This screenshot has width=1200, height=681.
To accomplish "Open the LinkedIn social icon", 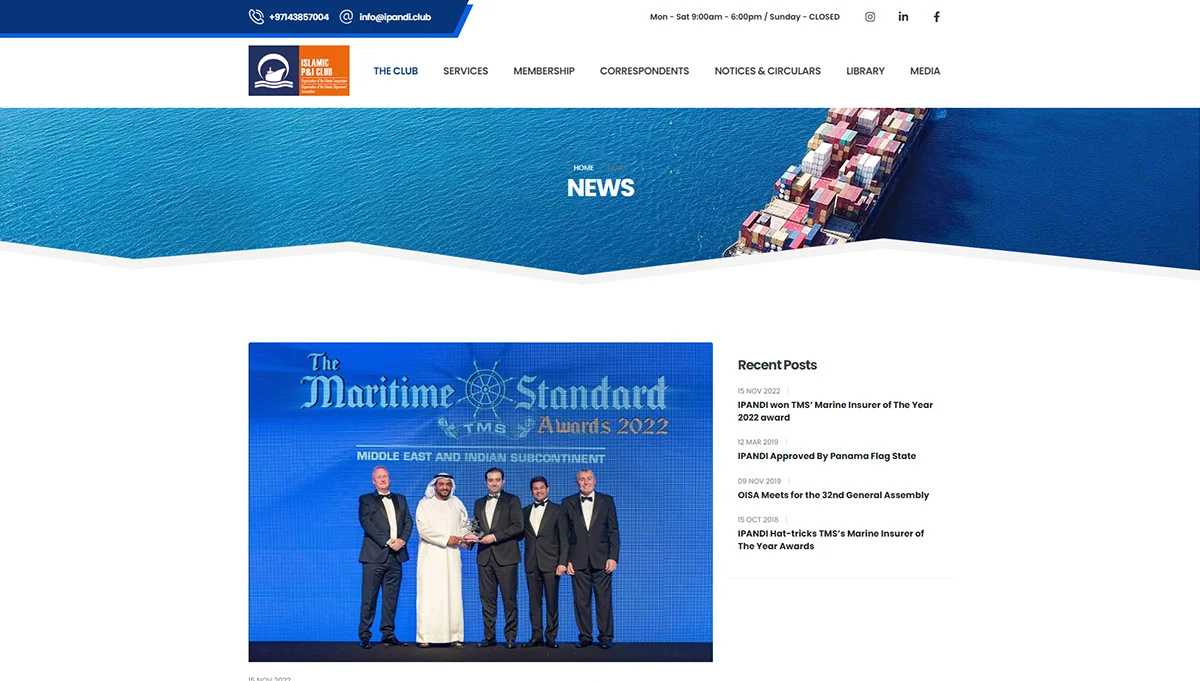I will (x=903, y=16).
